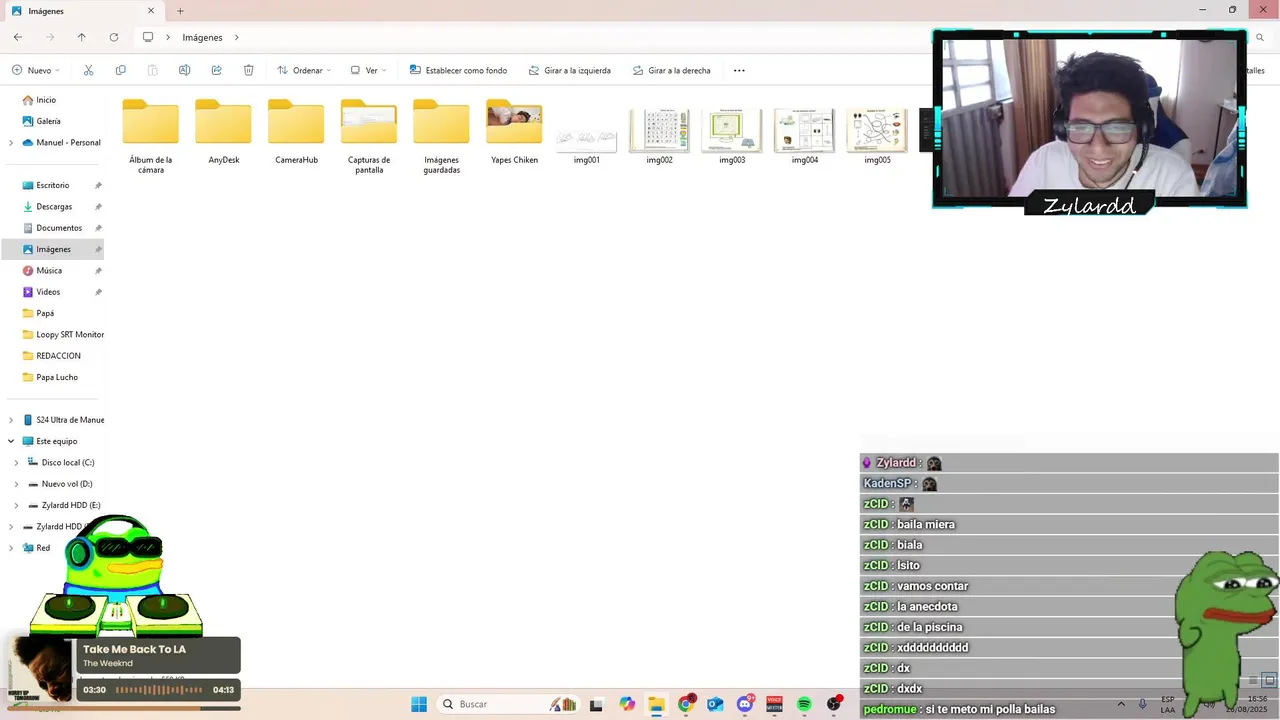Select the img005 thumbnail
This screenshot has width=1280, height=720.
pos(877,133)
